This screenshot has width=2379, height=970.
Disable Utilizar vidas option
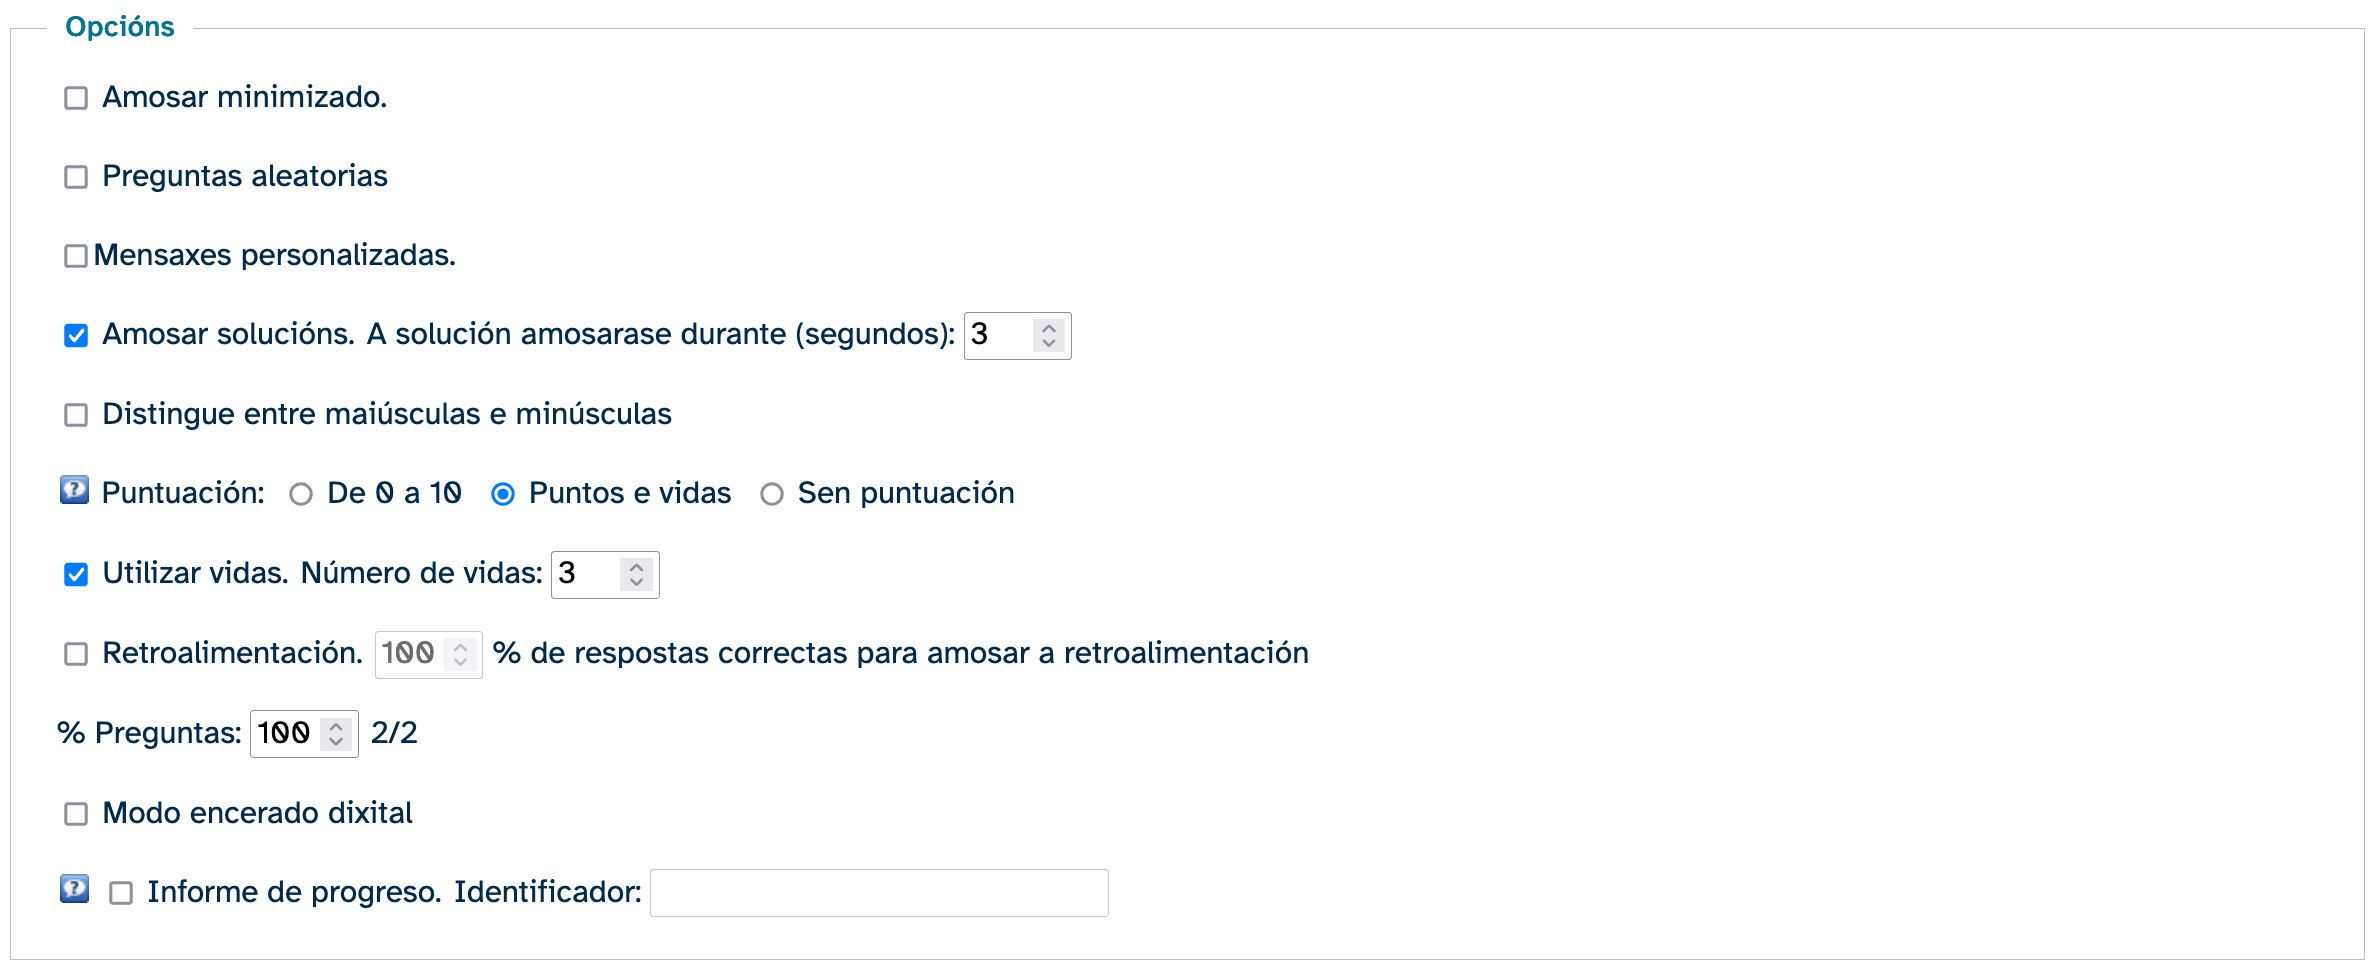click(x=74, y=573)
